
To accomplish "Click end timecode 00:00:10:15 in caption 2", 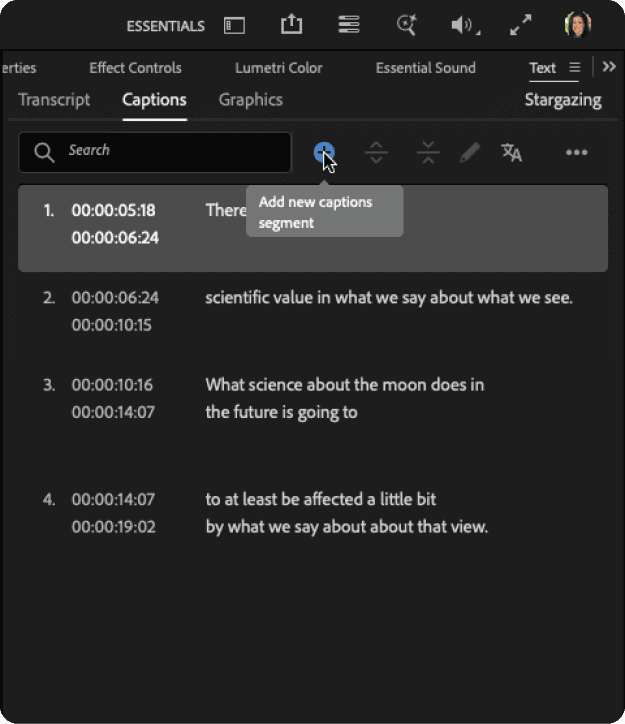I will 112,325.
